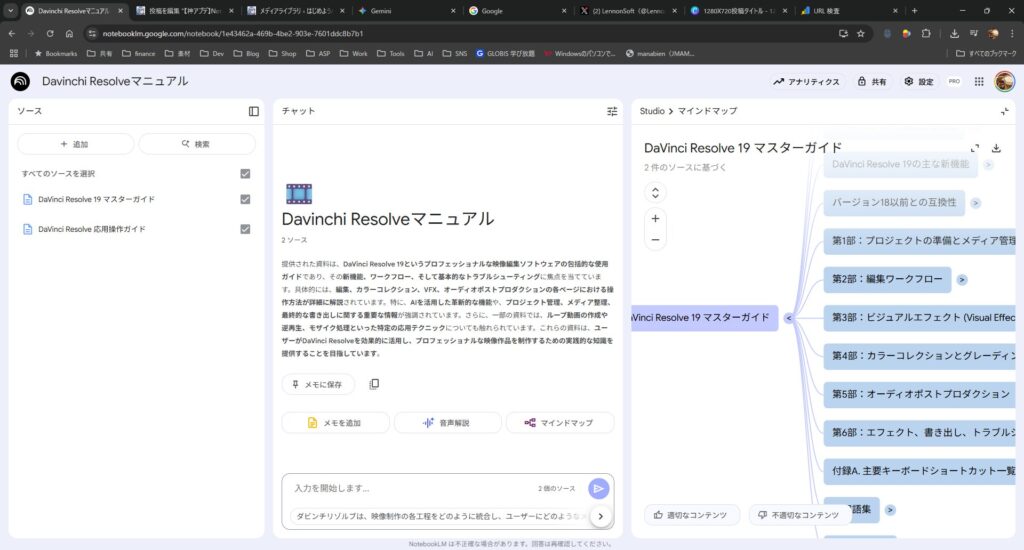Zoom out the mind map
This screenshot has width=1024, height=550.
point(655,240)
